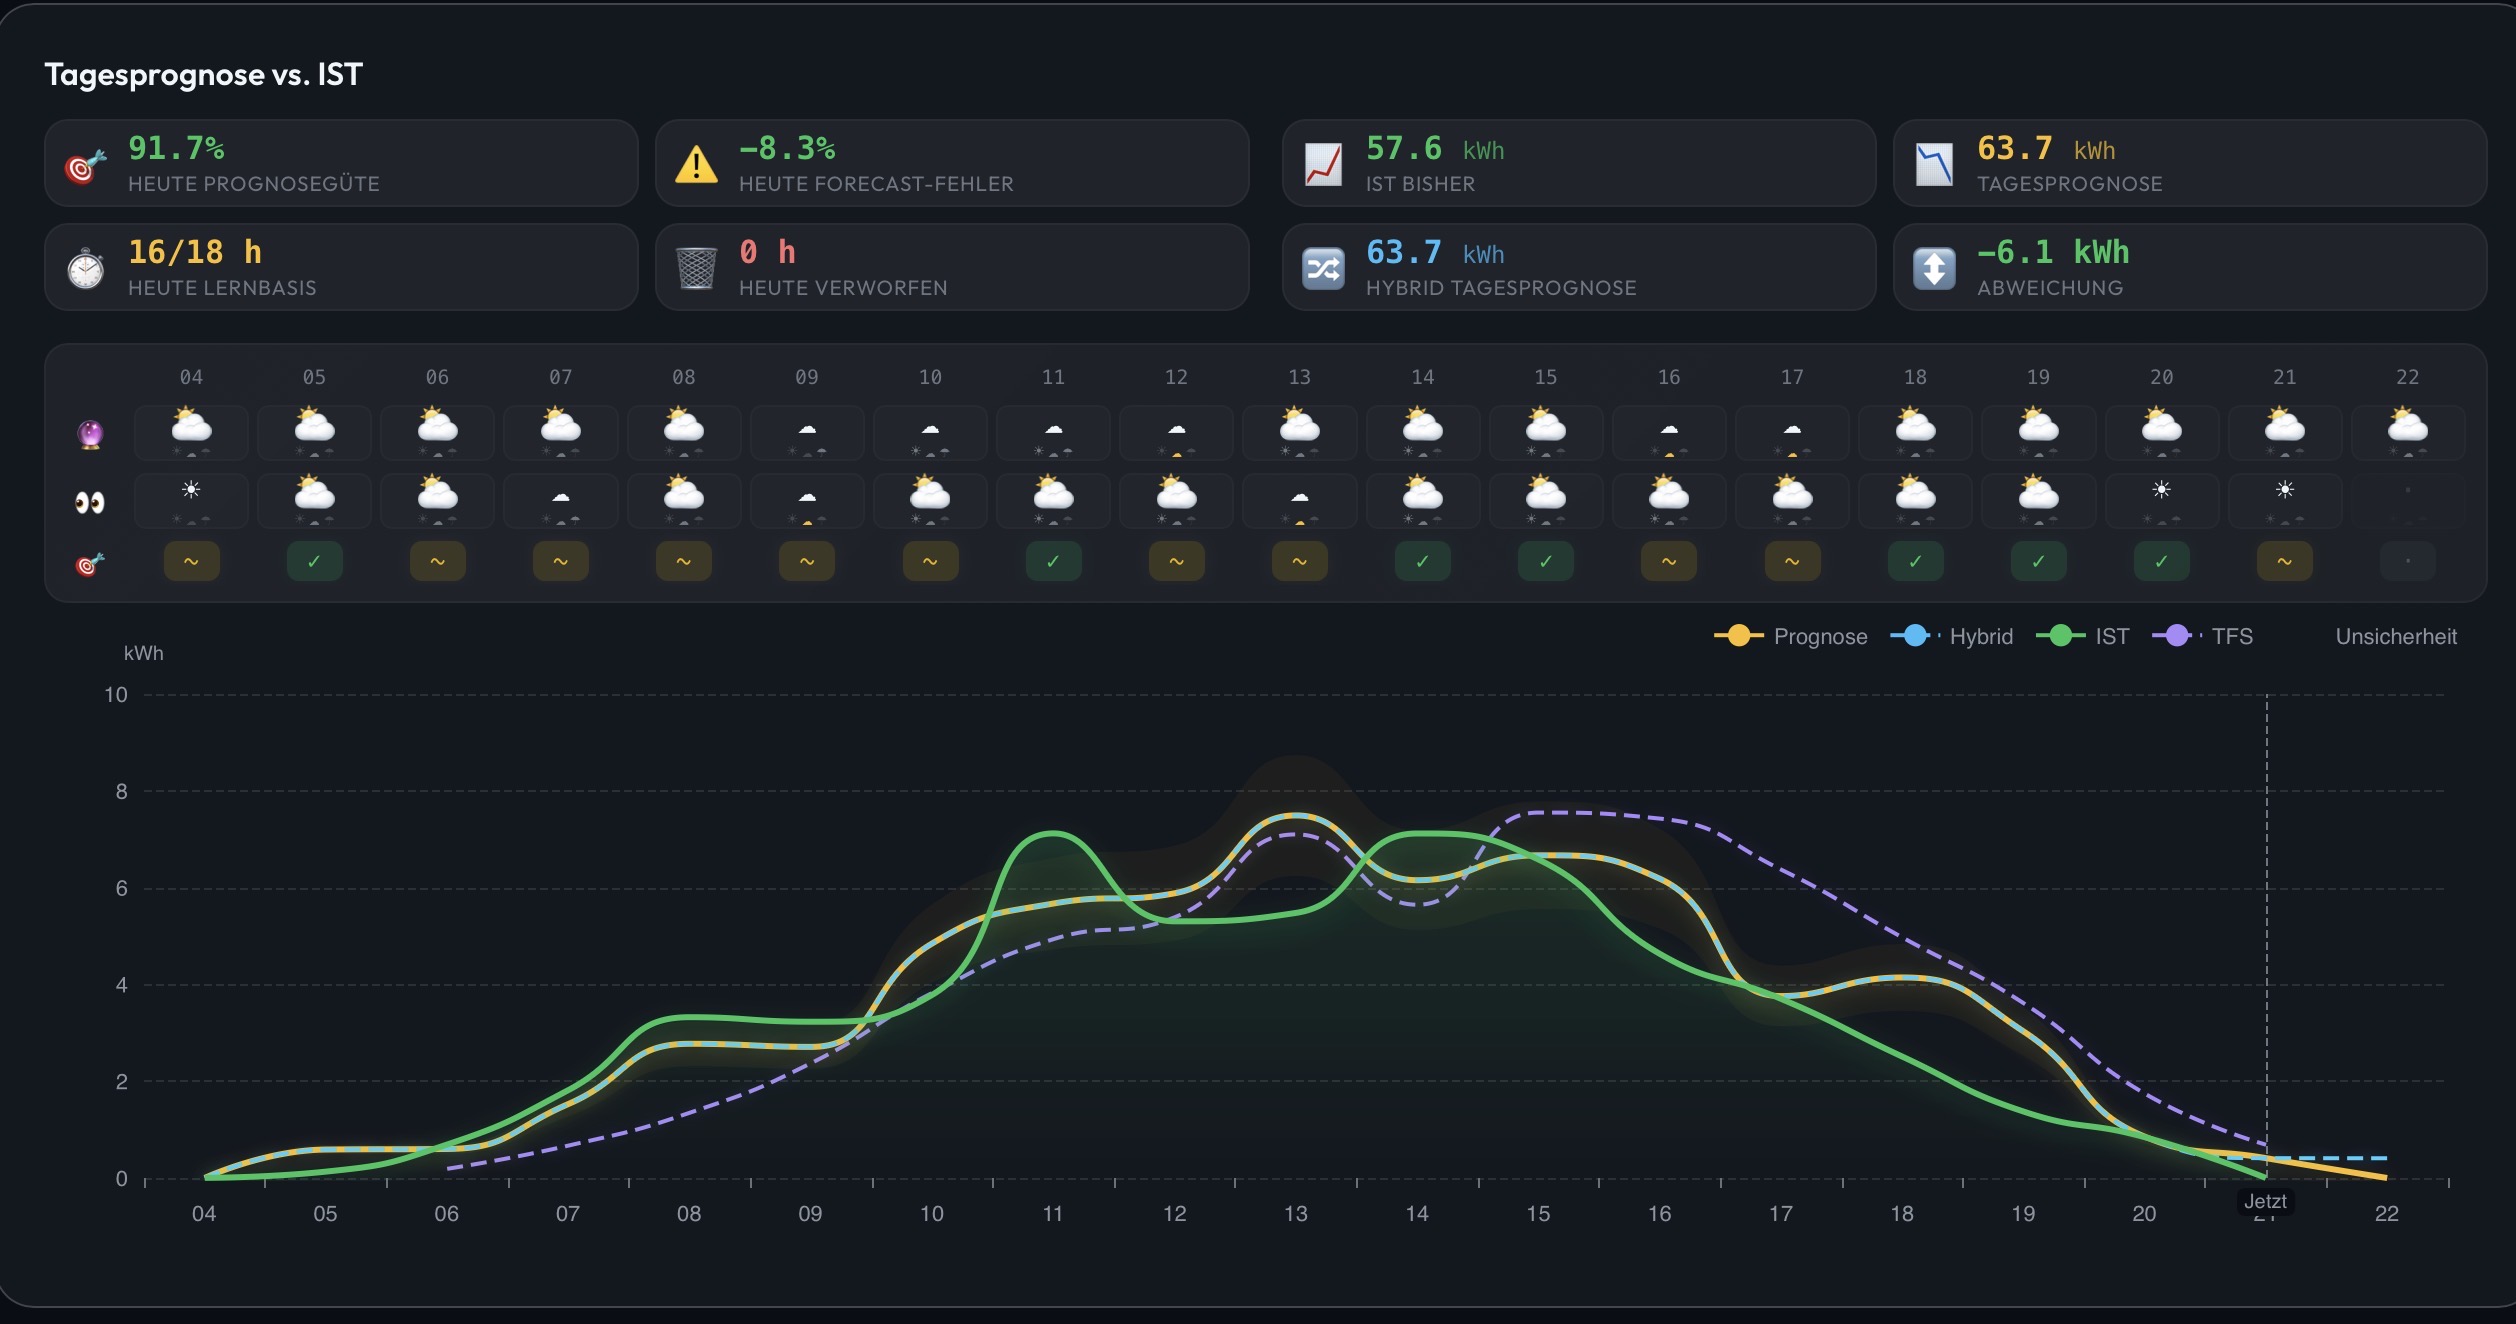This screenshot has width=2516, height=1324.
Task: Click the Jetzt marker on the chart timeline
Action: click(x=2265, y=1201)
